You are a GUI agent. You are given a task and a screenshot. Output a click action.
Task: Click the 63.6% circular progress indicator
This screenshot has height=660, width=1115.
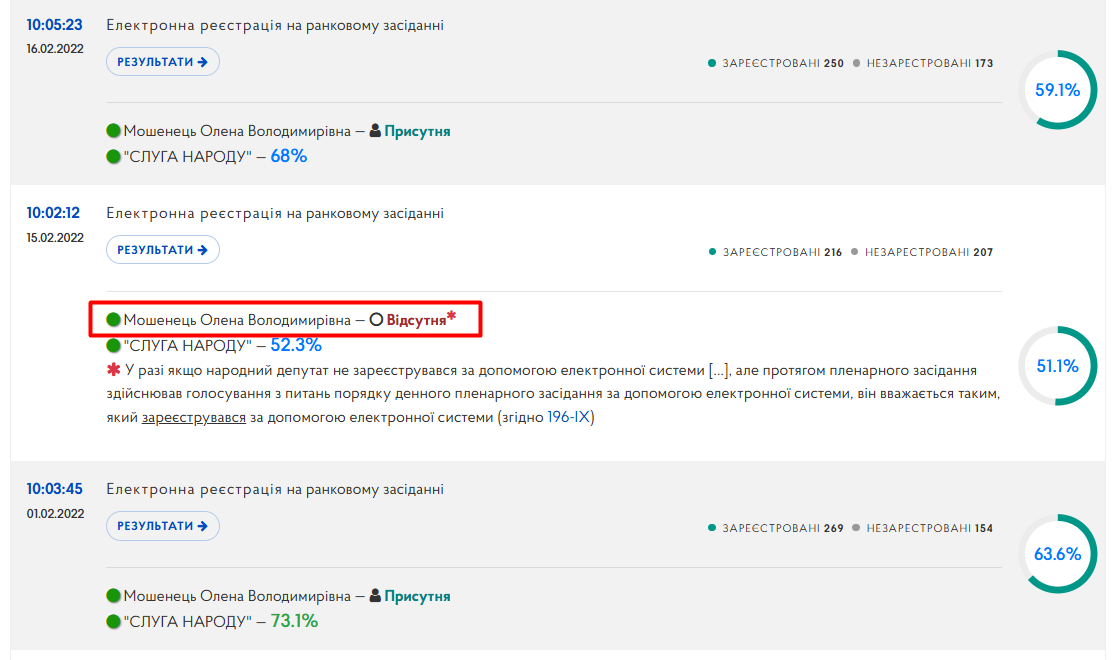click(x=1057, y=553)
